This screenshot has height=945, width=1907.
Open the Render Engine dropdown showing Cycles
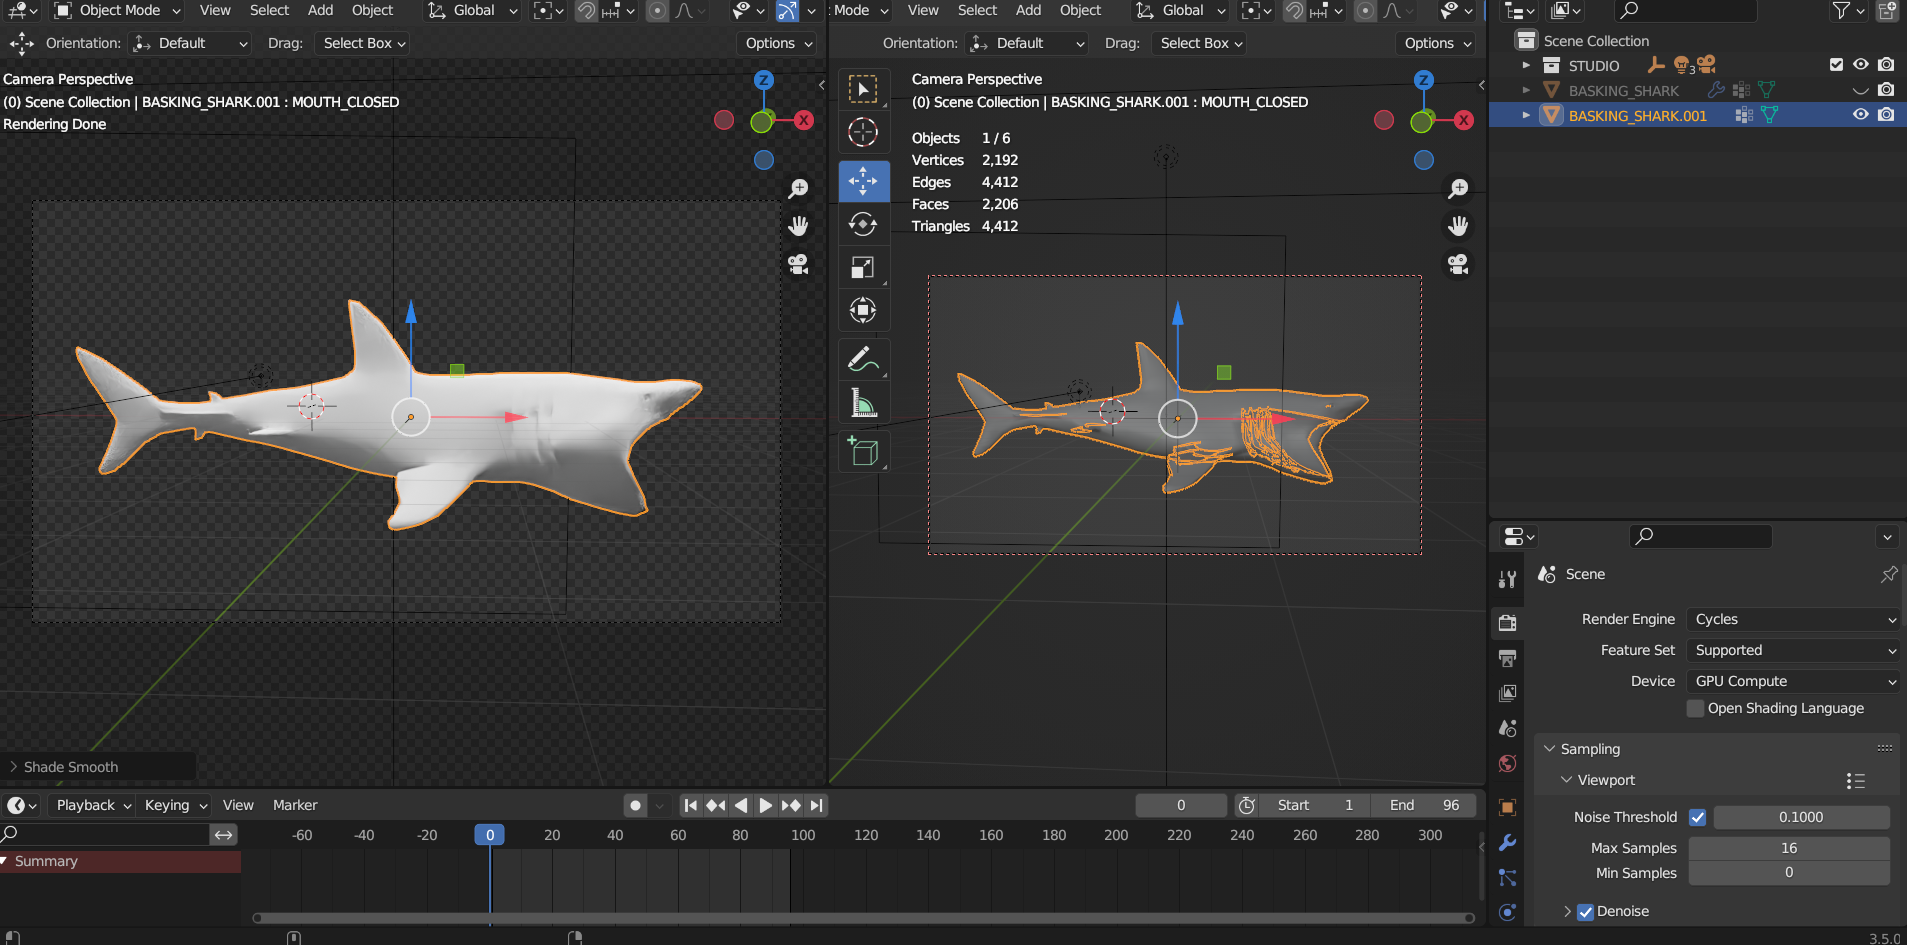click(1793, 619)
